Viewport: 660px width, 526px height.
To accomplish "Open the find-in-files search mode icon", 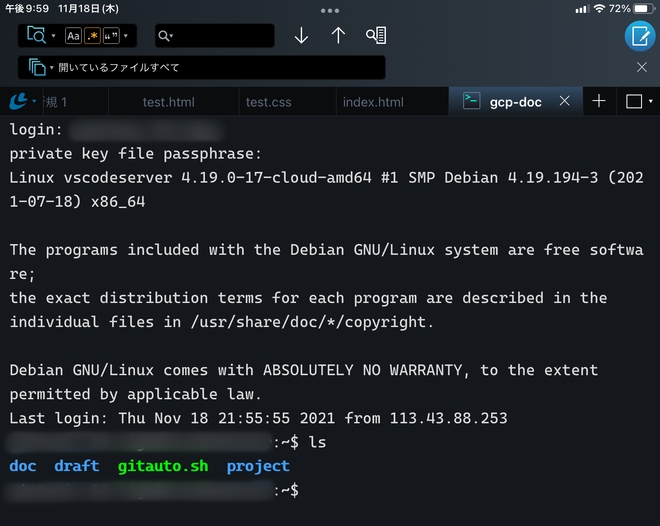I will pyautogui.click(x=36, y=35).
